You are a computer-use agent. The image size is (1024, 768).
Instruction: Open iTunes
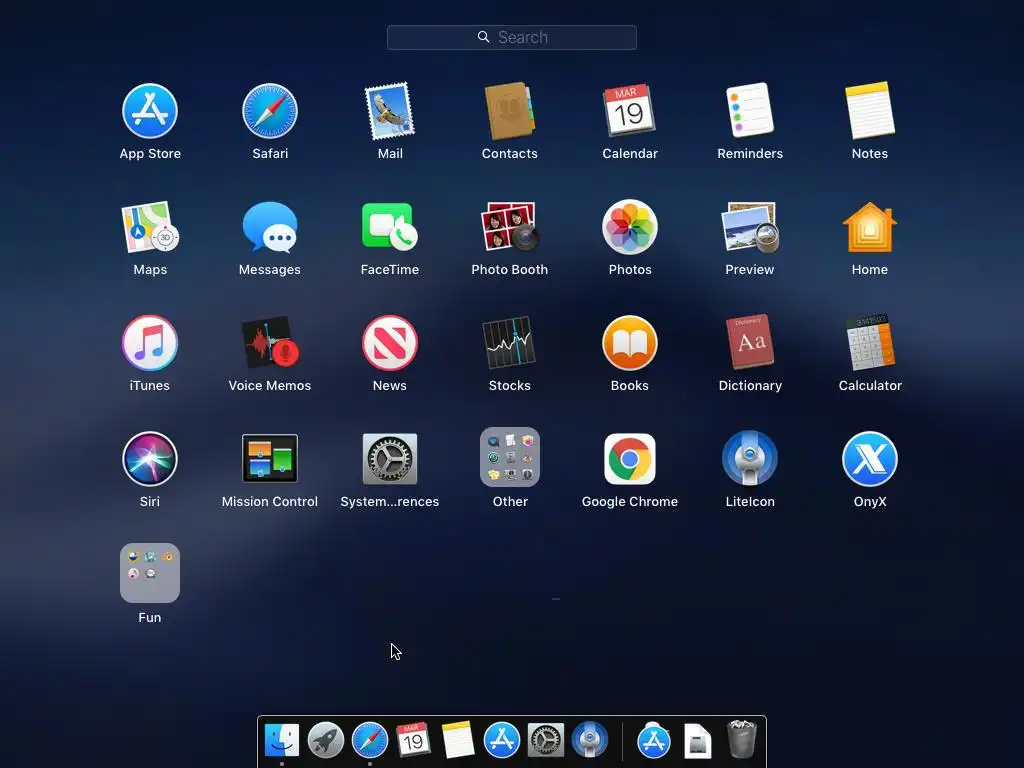[150, 343]
